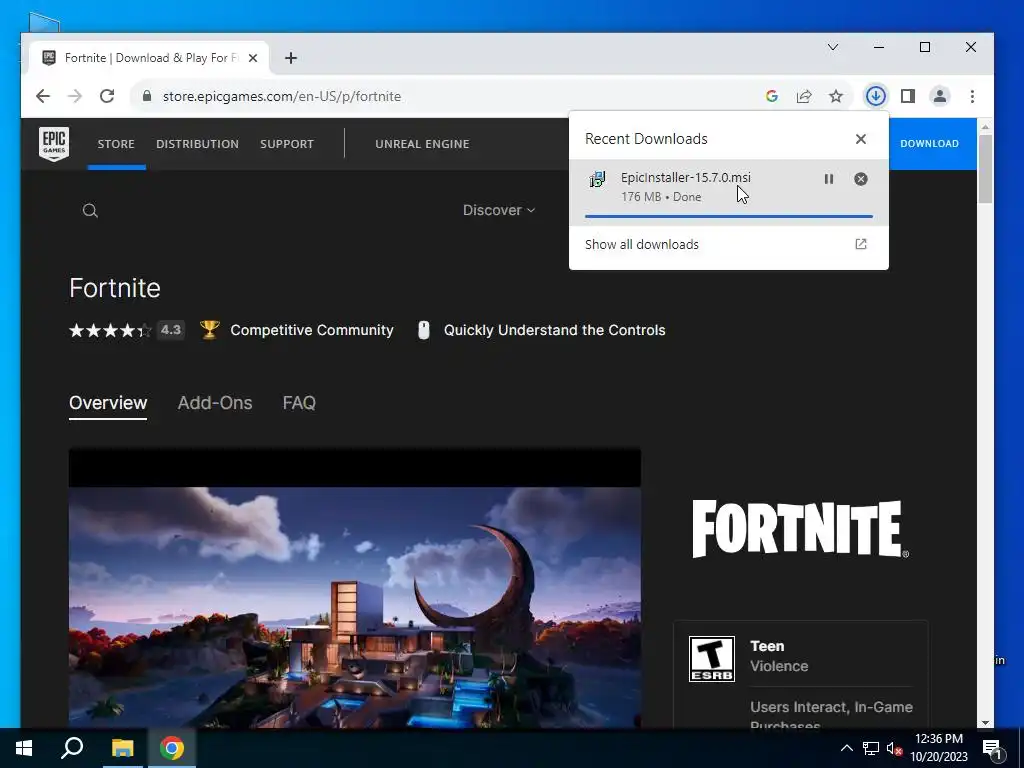Click the Quickly Understand the Controls mouse icon
The image size is (1024, 768).
click(424, 330)
